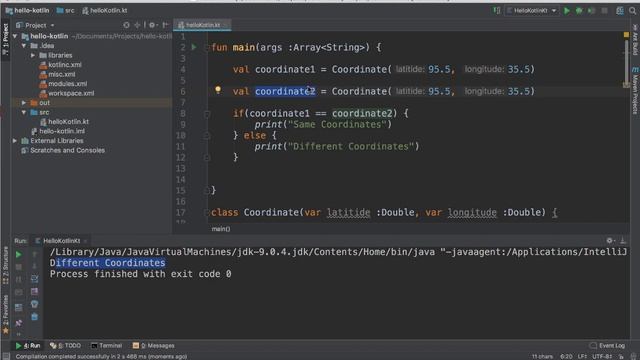Open Search Everywhere magnifier icon

tap(633, 11)
